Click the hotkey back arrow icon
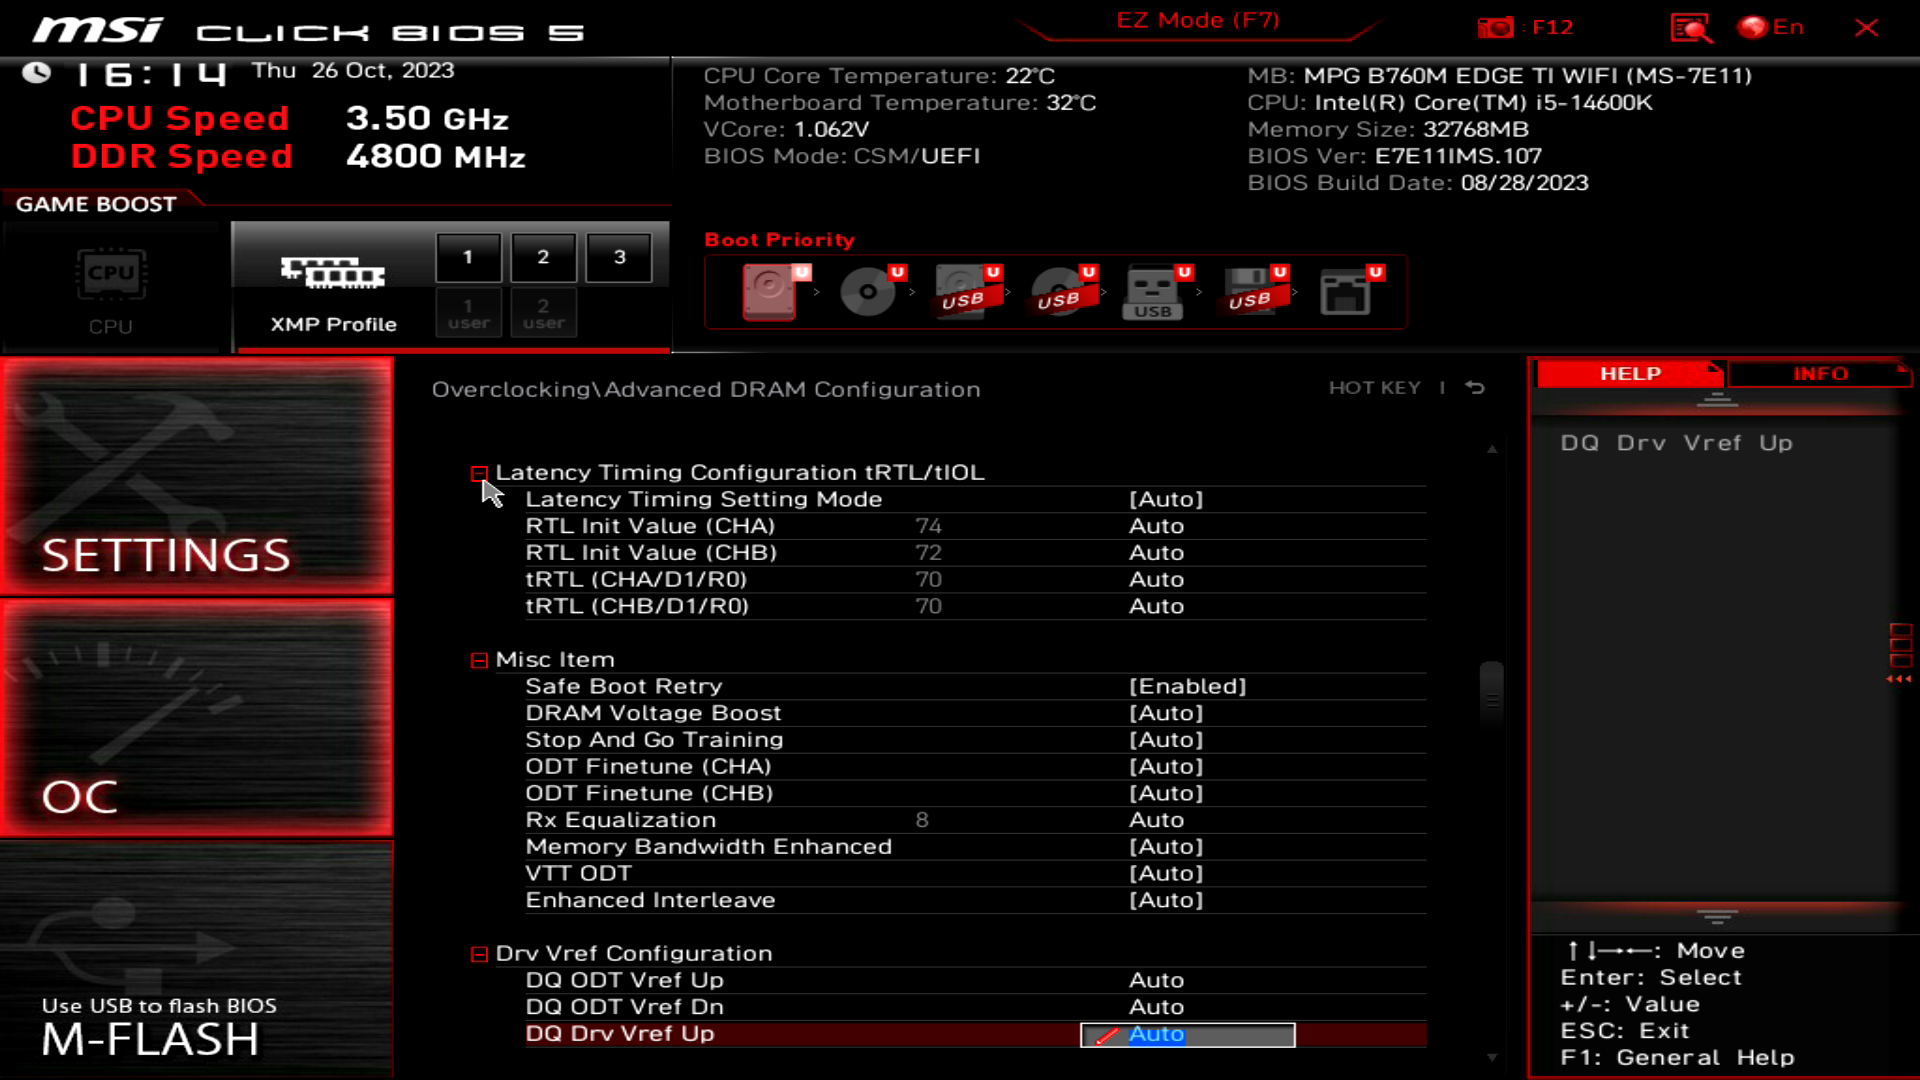This screenshot has width=1920, height=1080. point(1475,387)
